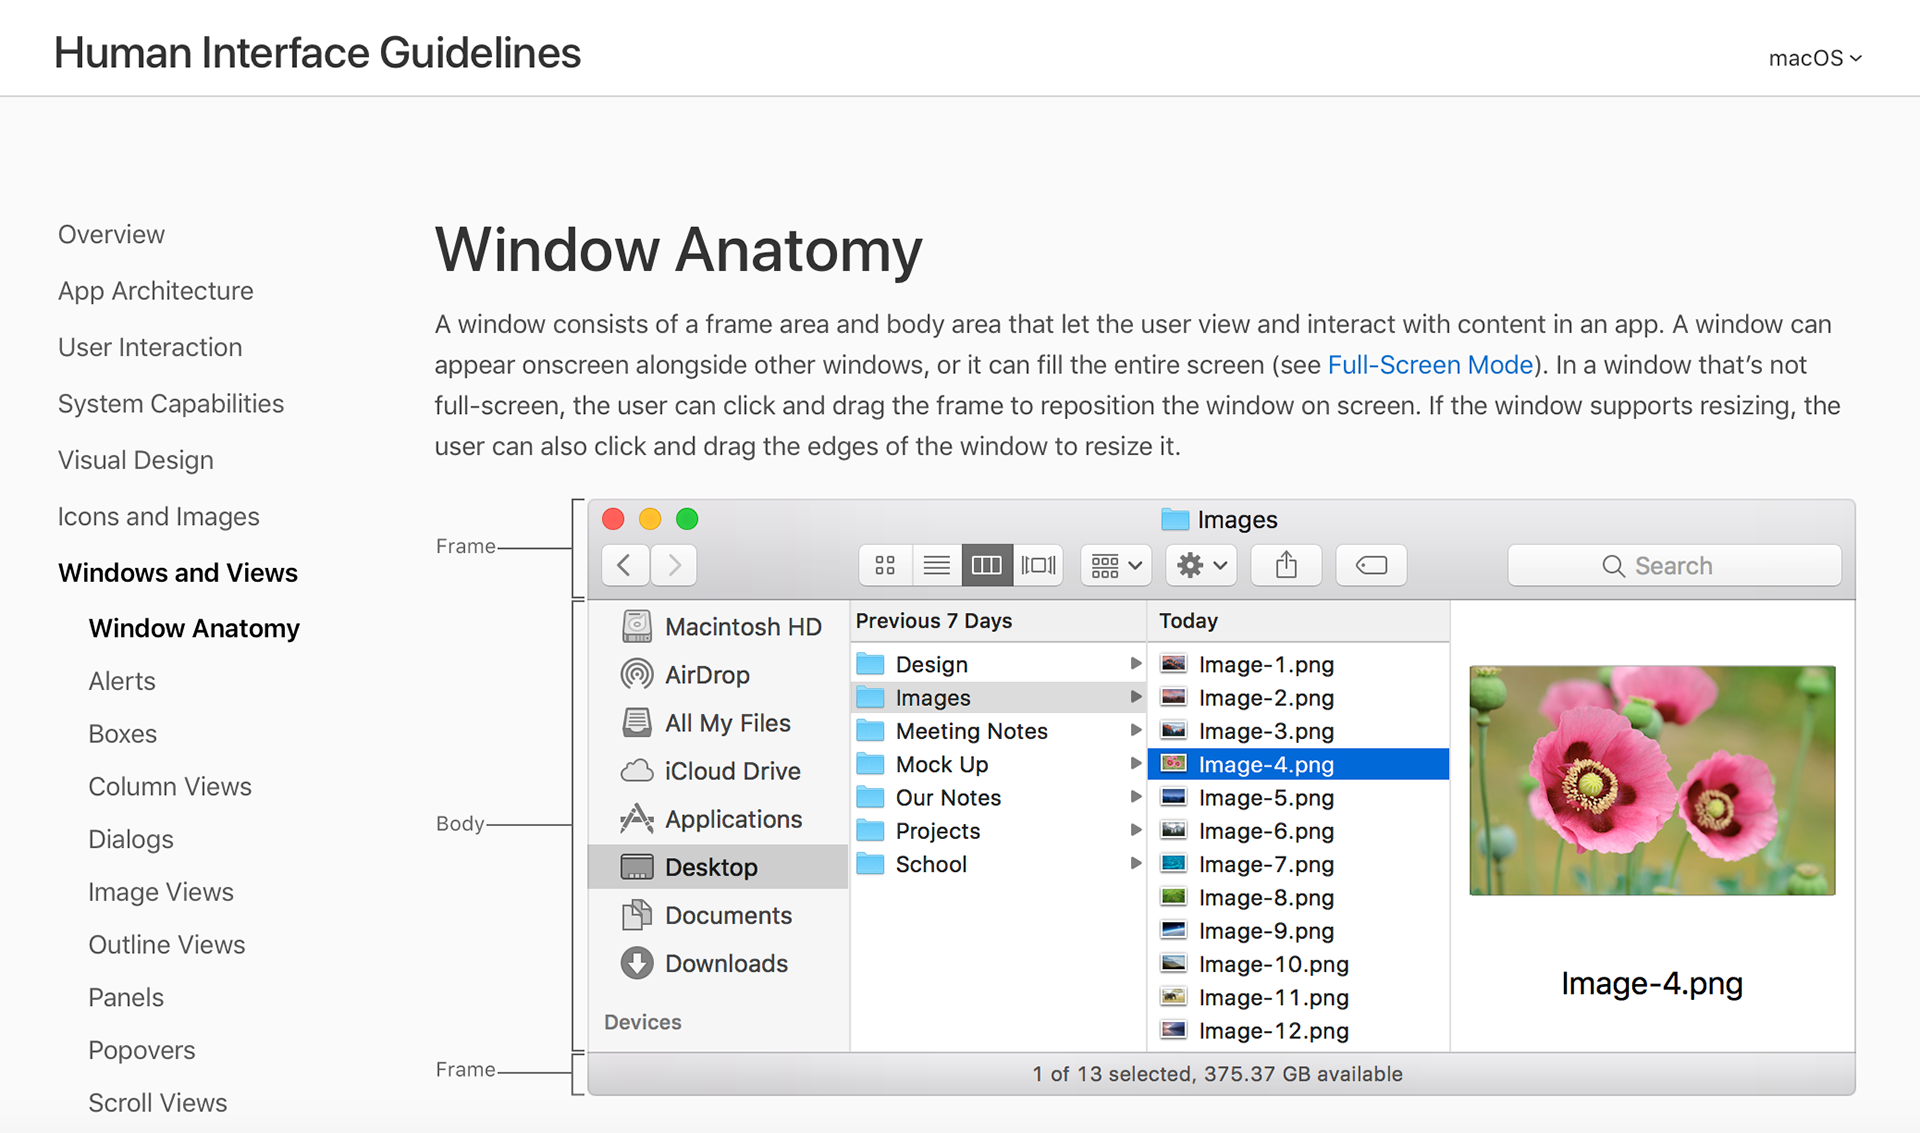Switch Finder to icon view
This screenshot has height=1133, width=1920.
885,565
